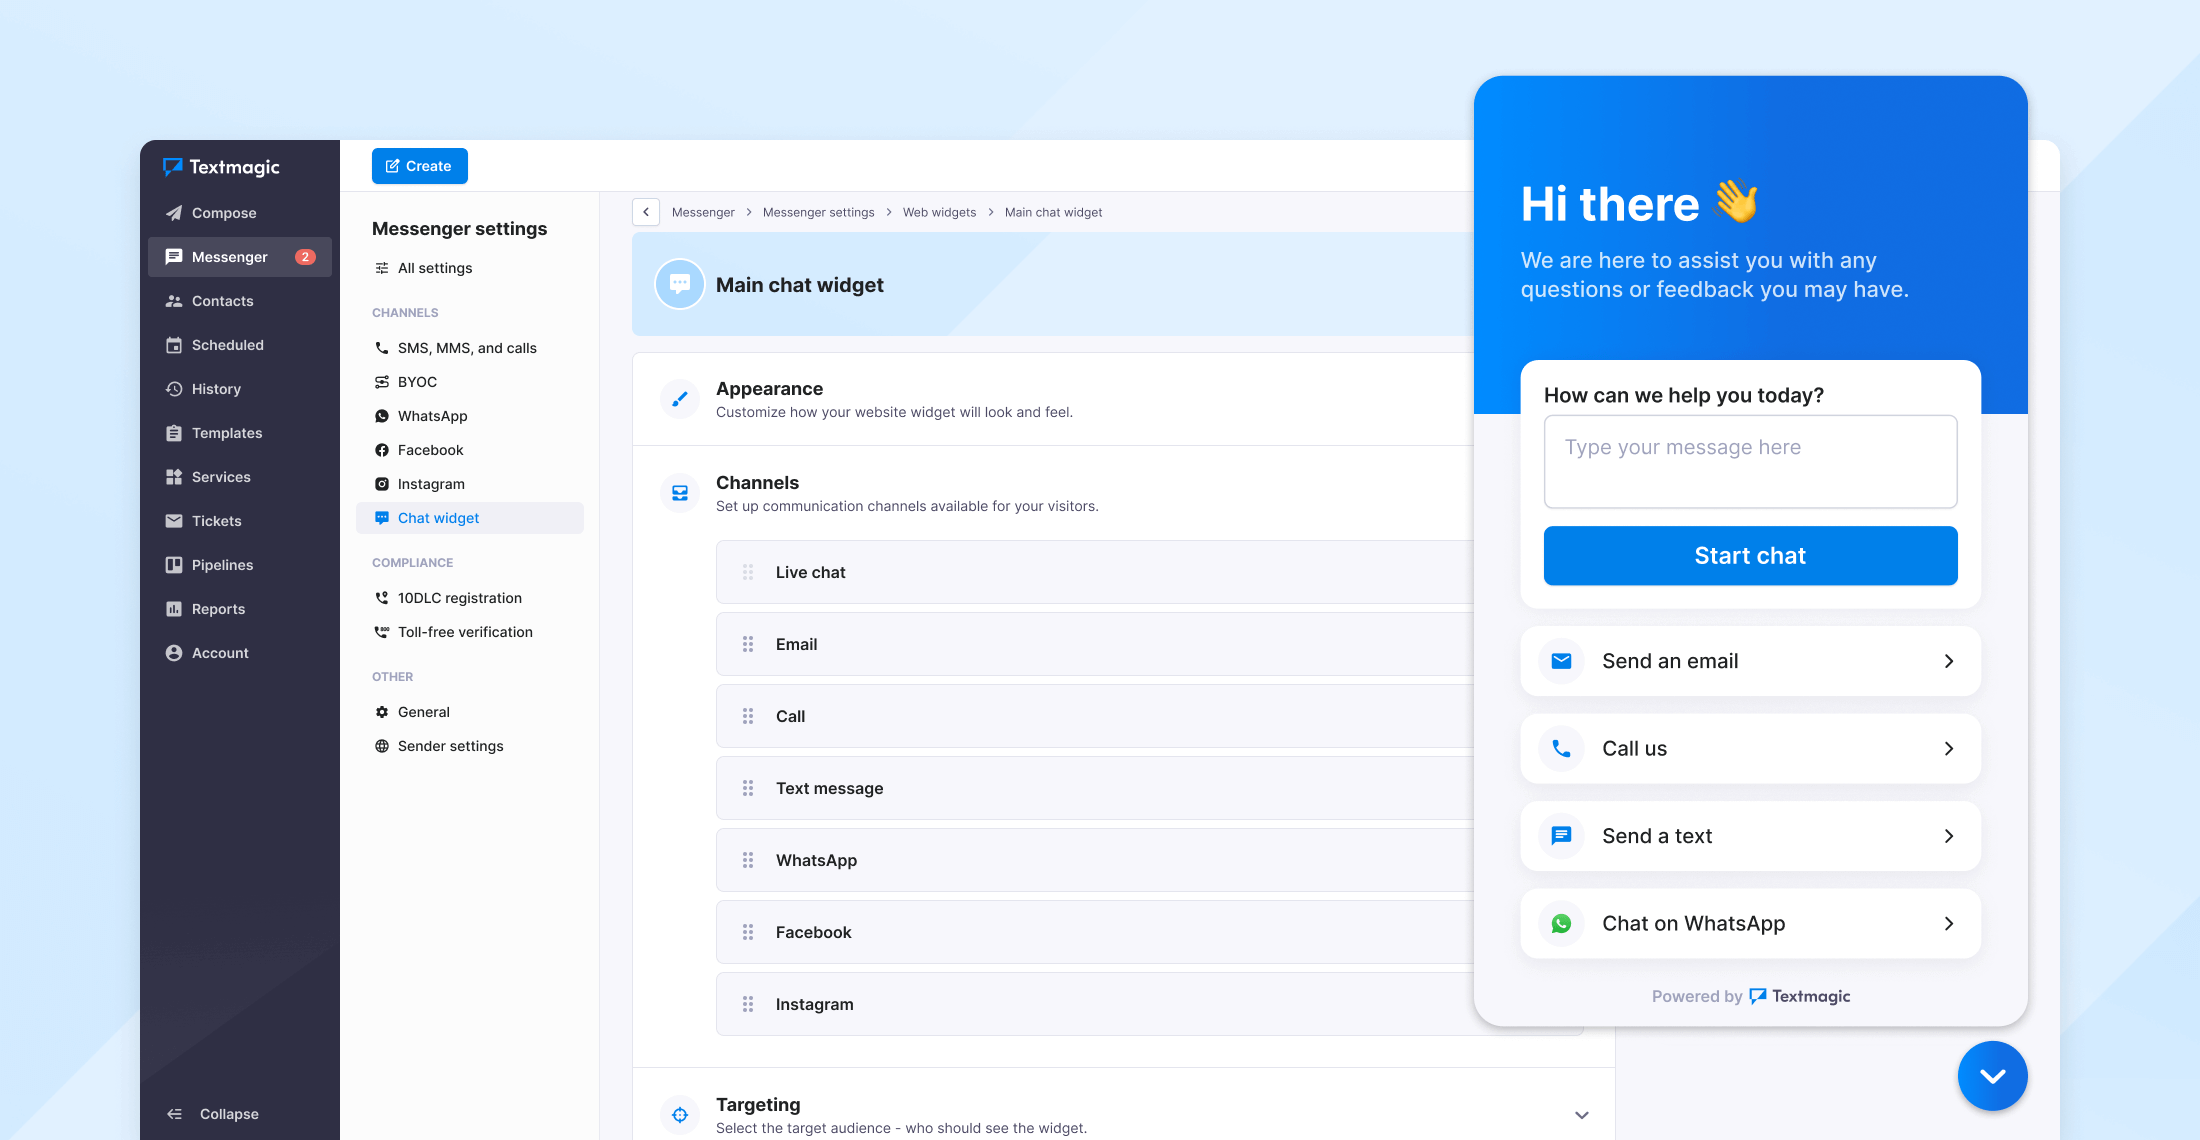Go to Messenger settings breadcrumb
The width and height of the screenshot is (2200, 1140).
[818, 212]
